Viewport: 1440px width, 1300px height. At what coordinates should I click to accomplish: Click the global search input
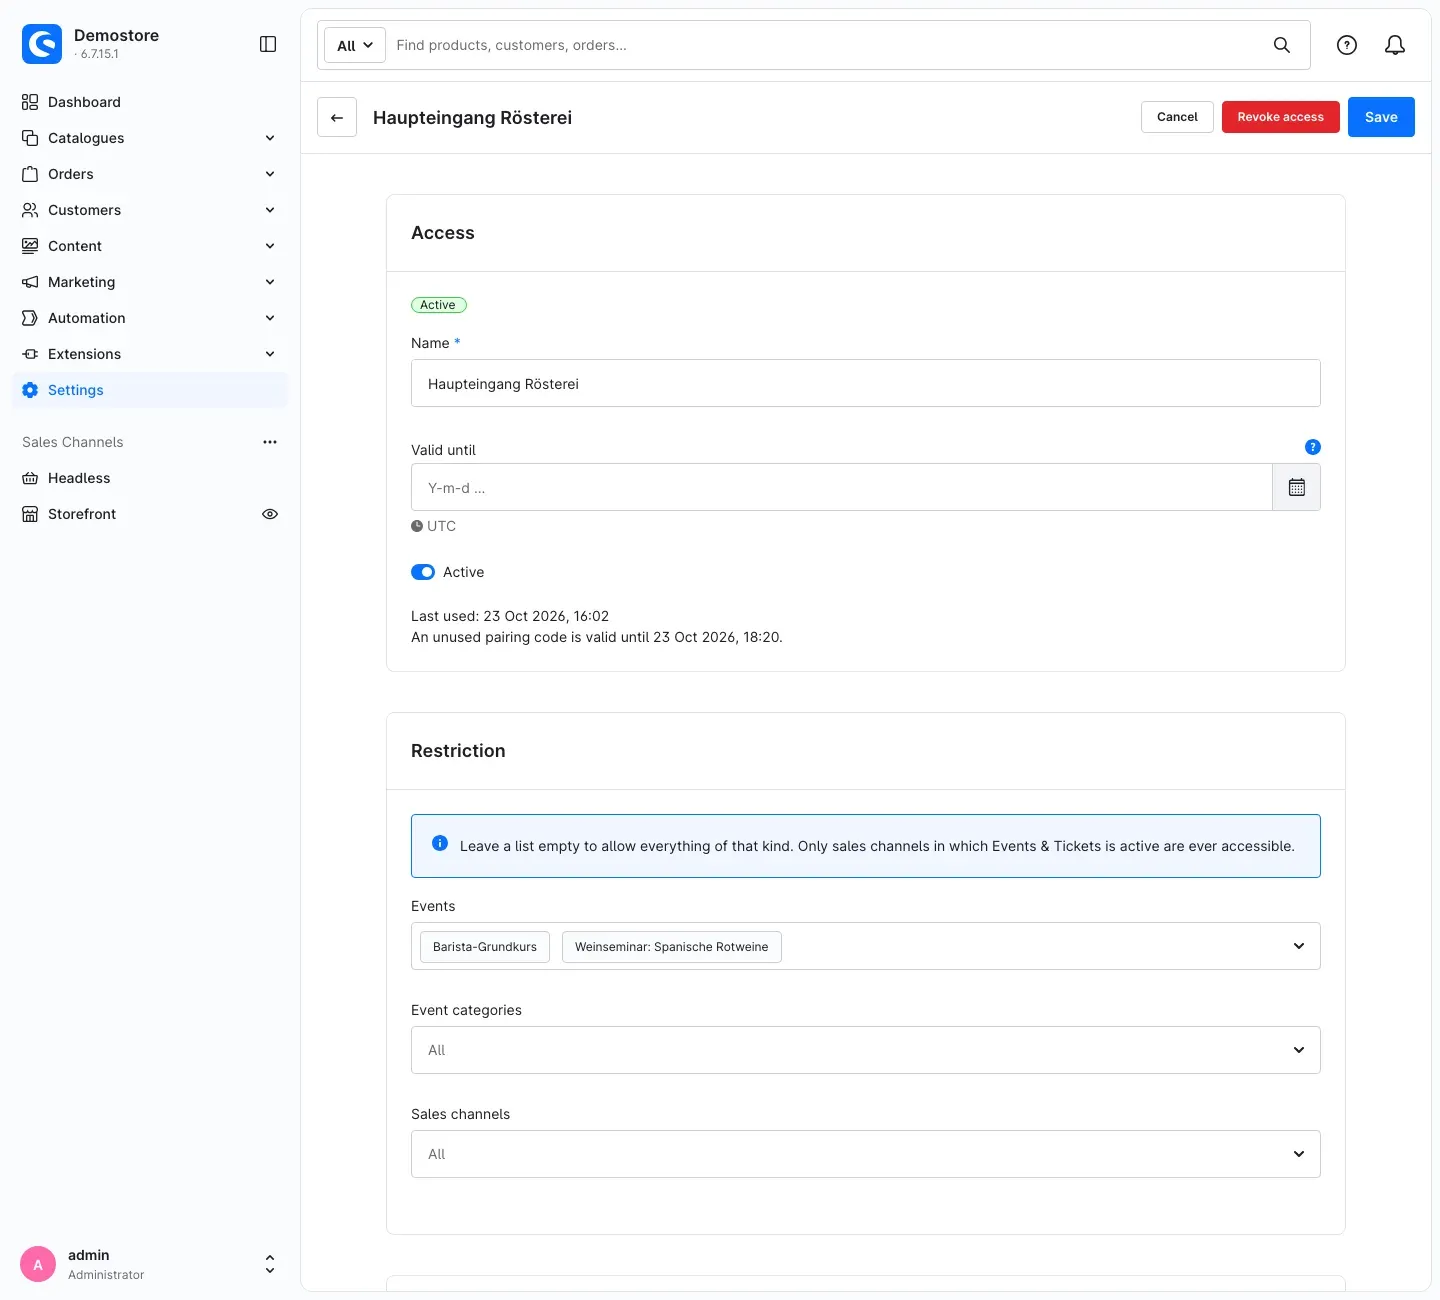point(828,45)
